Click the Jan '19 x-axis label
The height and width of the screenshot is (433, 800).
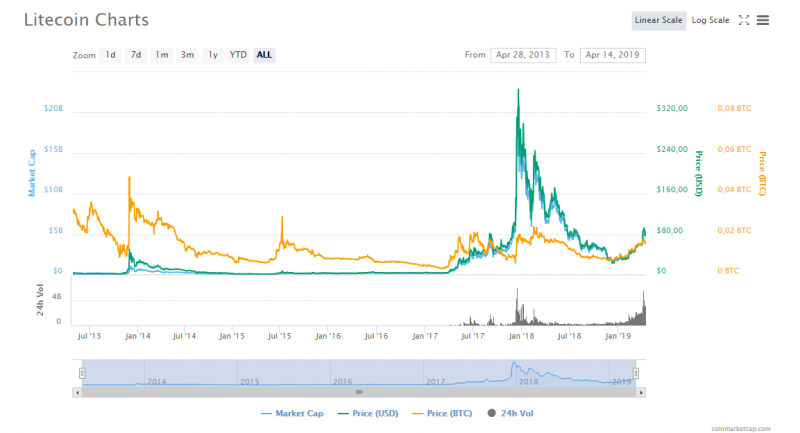[x=618, y=336]
